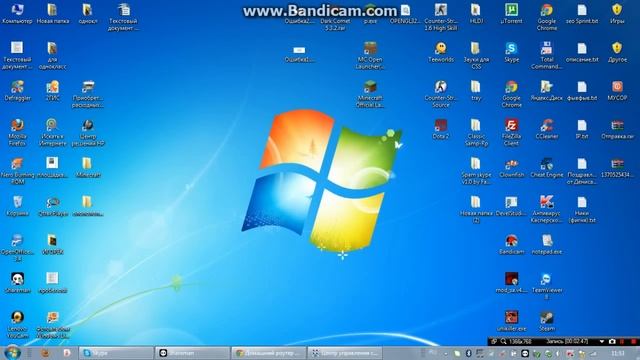Select the Teeworlds desktop icon
This screenshot has height=360, width=640.
441,52
